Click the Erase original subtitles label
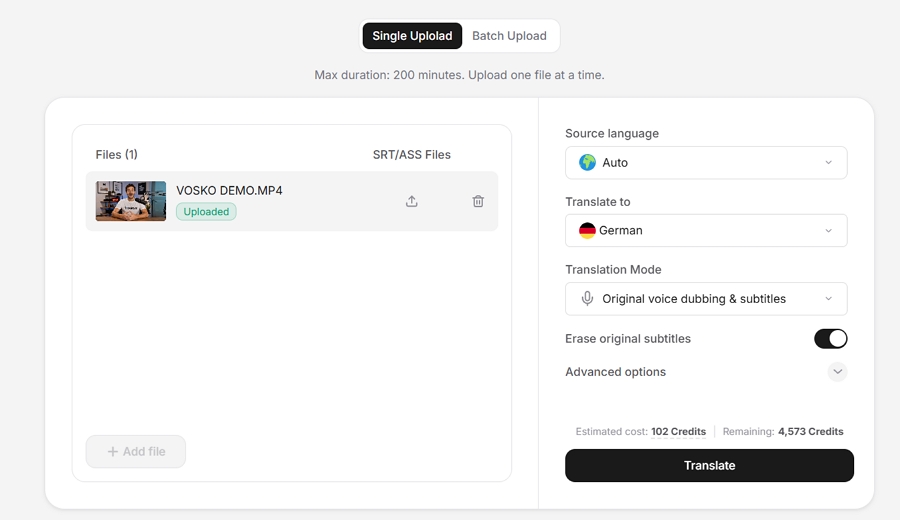 pyautogui.click(x=628, y=339)
